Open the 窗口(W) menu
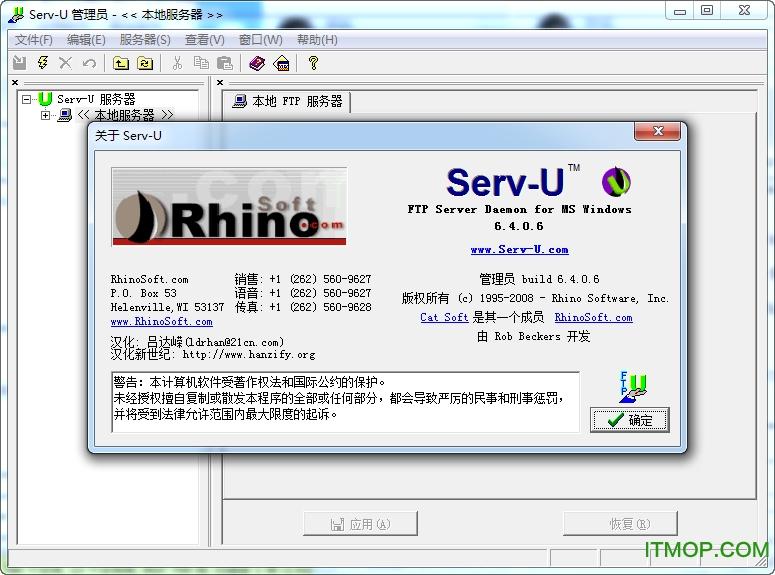The image size is (775, 575). point(260,40)
